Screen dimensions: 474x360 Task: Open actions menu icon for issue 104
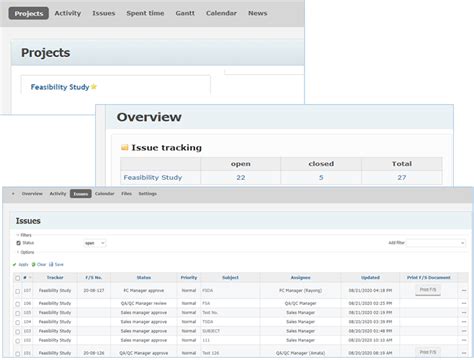pyautogui.click(x=464, y=322)
